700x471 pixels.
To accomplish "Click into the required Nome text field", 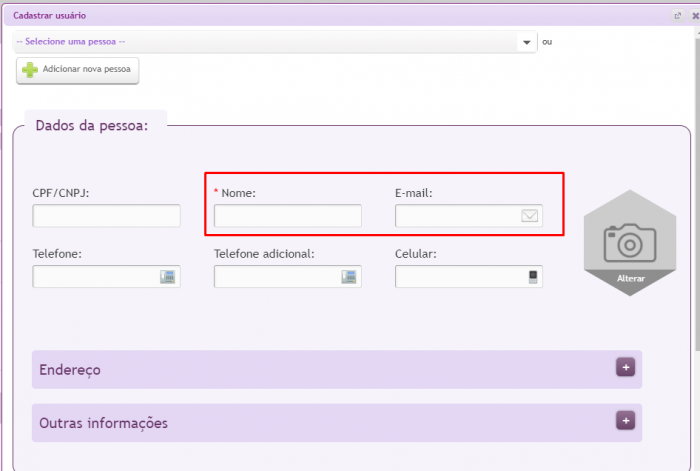I will (x=287, y=216).
